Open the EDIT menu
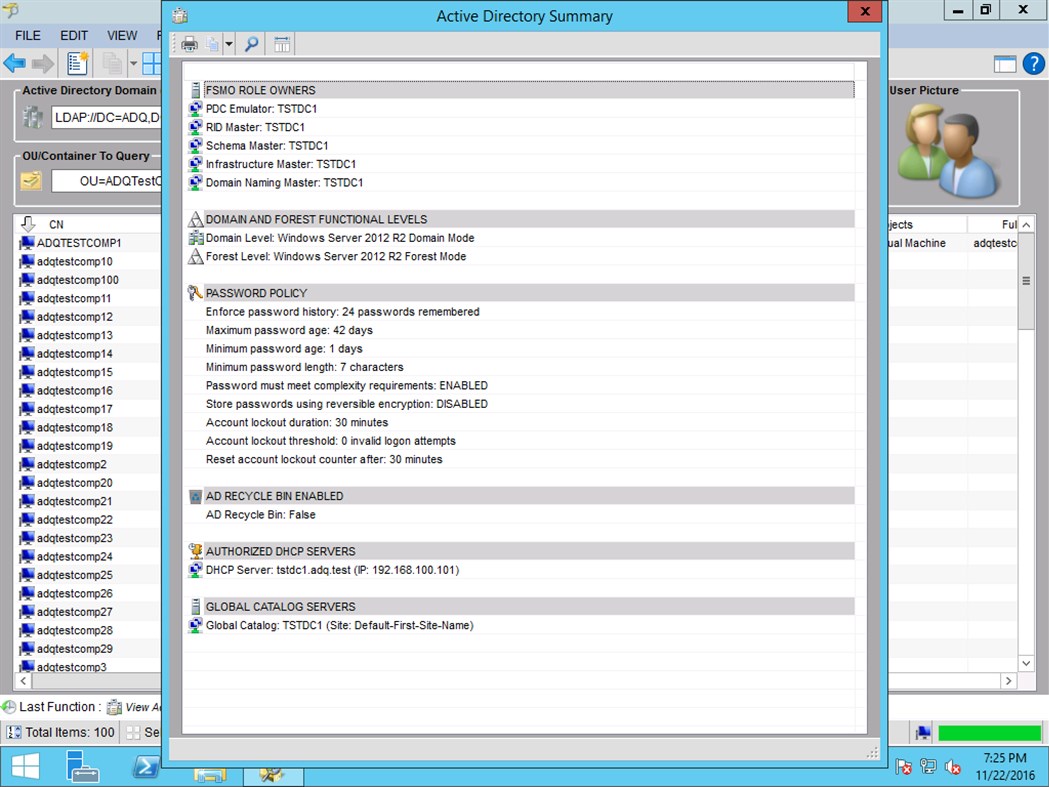1049x787 pixels. [x=74, y=35]
